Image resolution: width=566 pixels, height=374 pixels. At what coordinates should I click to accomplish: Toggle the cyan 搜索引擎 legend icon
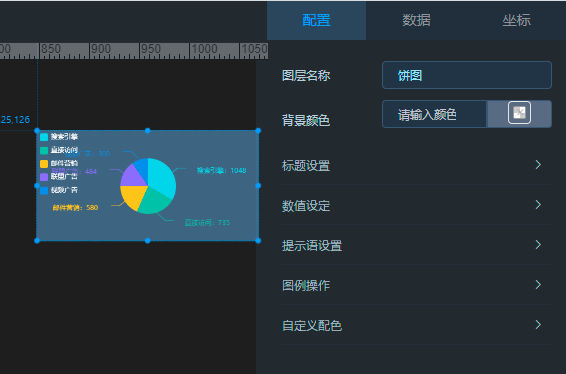coord(44,137)
